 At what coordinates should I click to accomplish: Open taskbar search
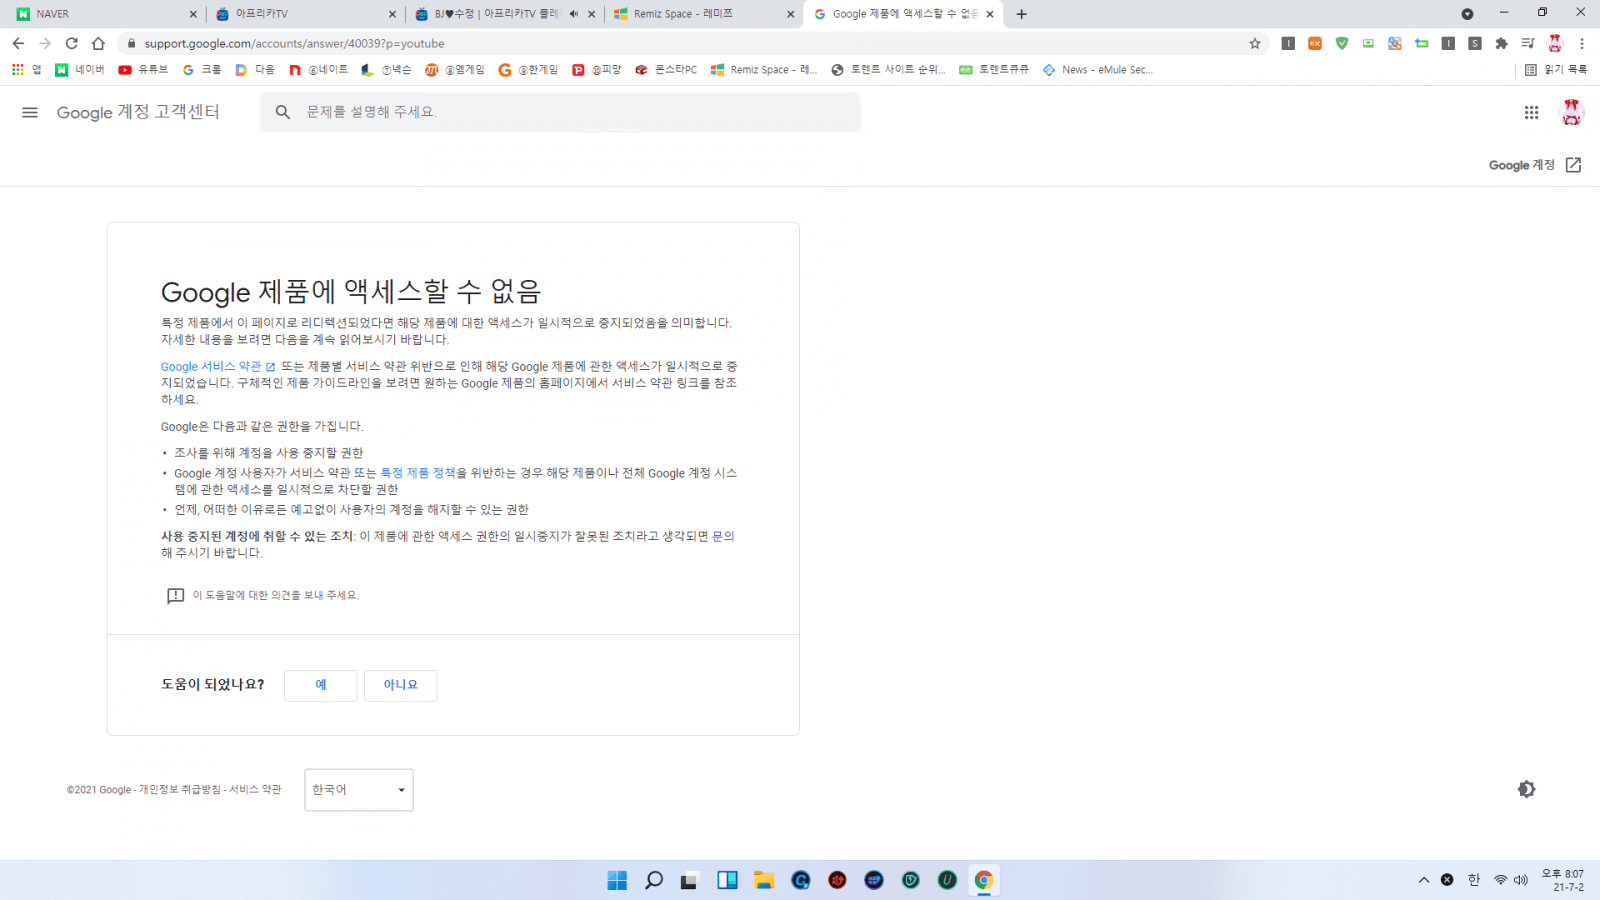tap(654, 880)
